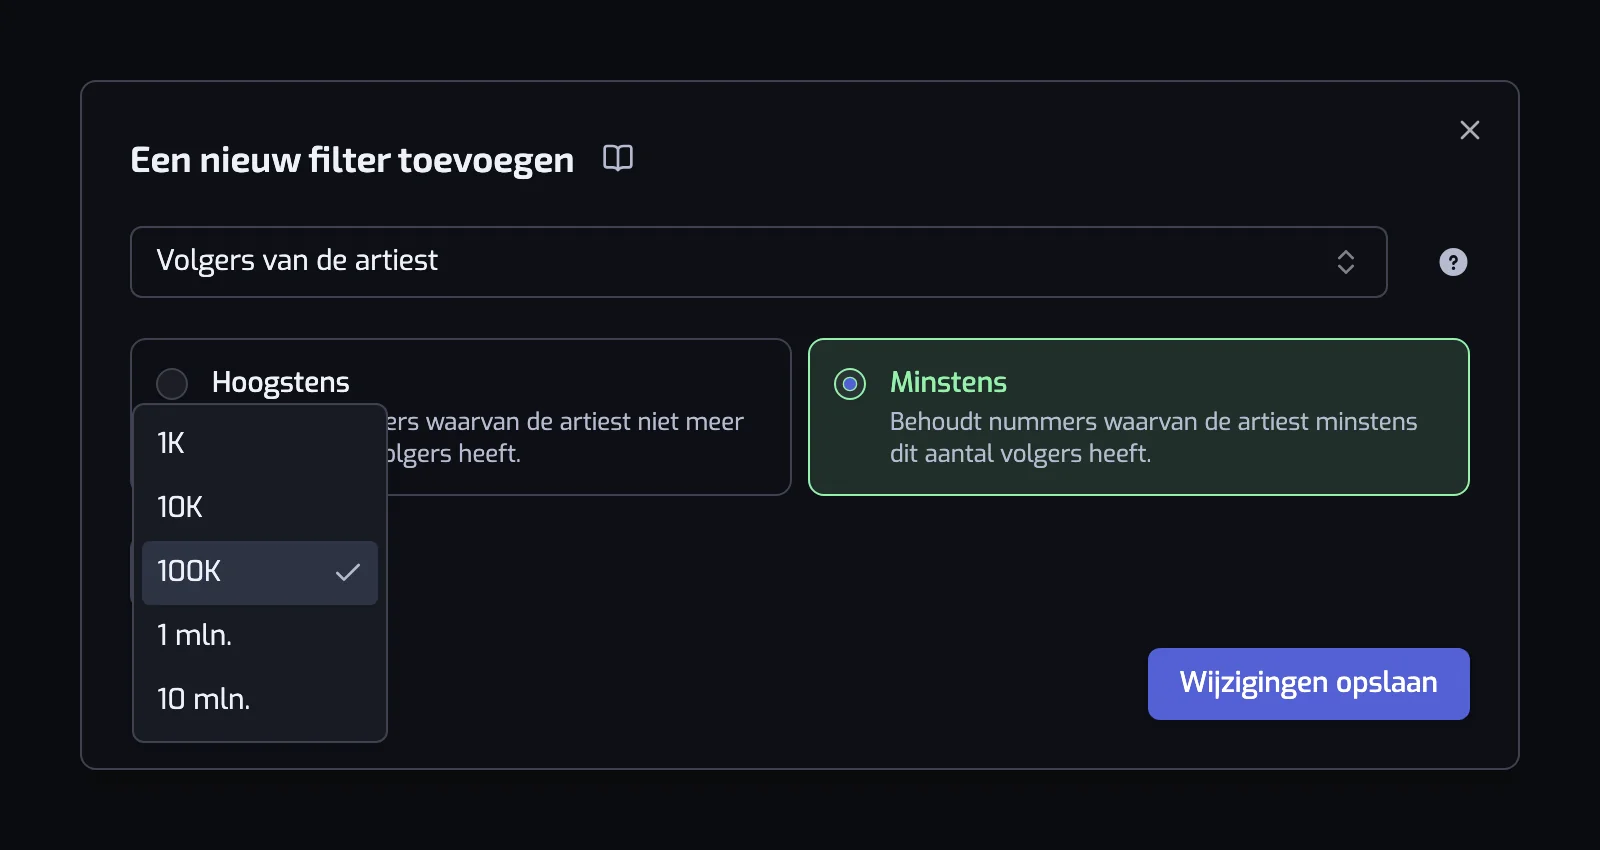
Task: Click Wijzigingen opslaan button
Action: [x=1308, y=684]
